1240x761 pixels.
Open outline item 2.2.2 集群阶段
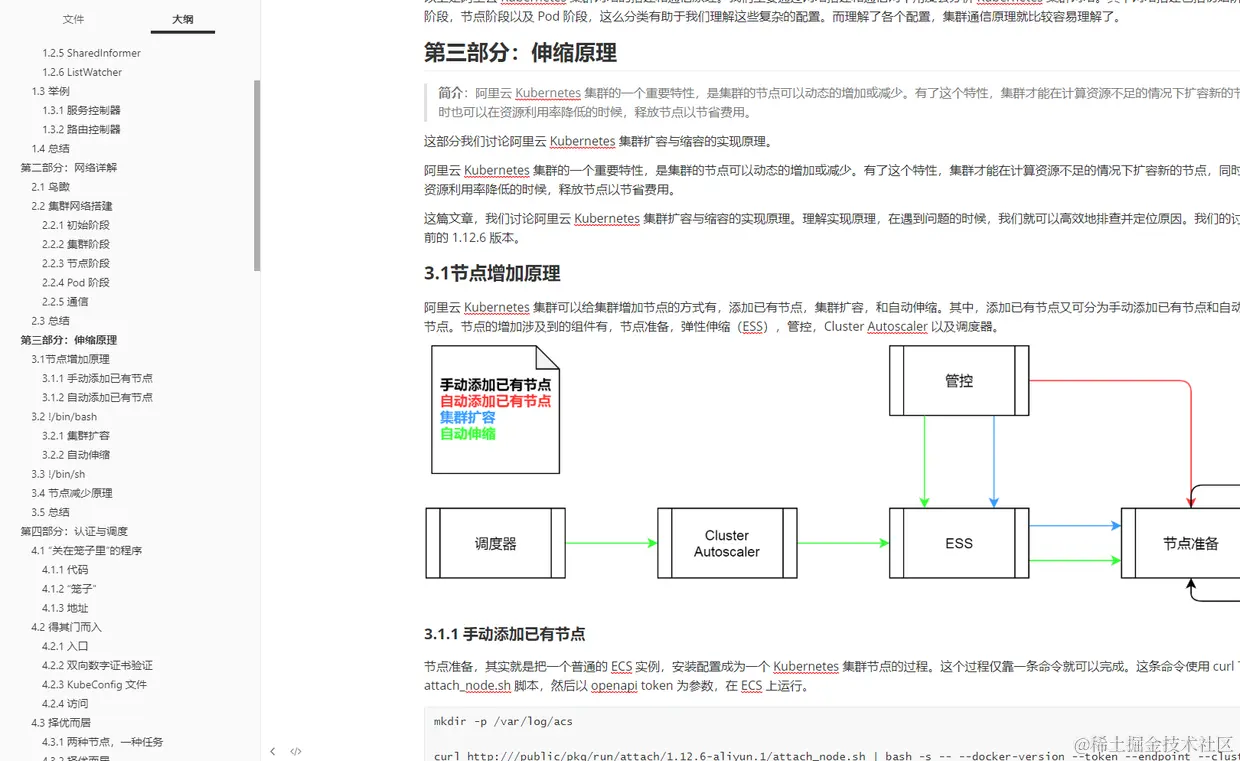[76, 244]
